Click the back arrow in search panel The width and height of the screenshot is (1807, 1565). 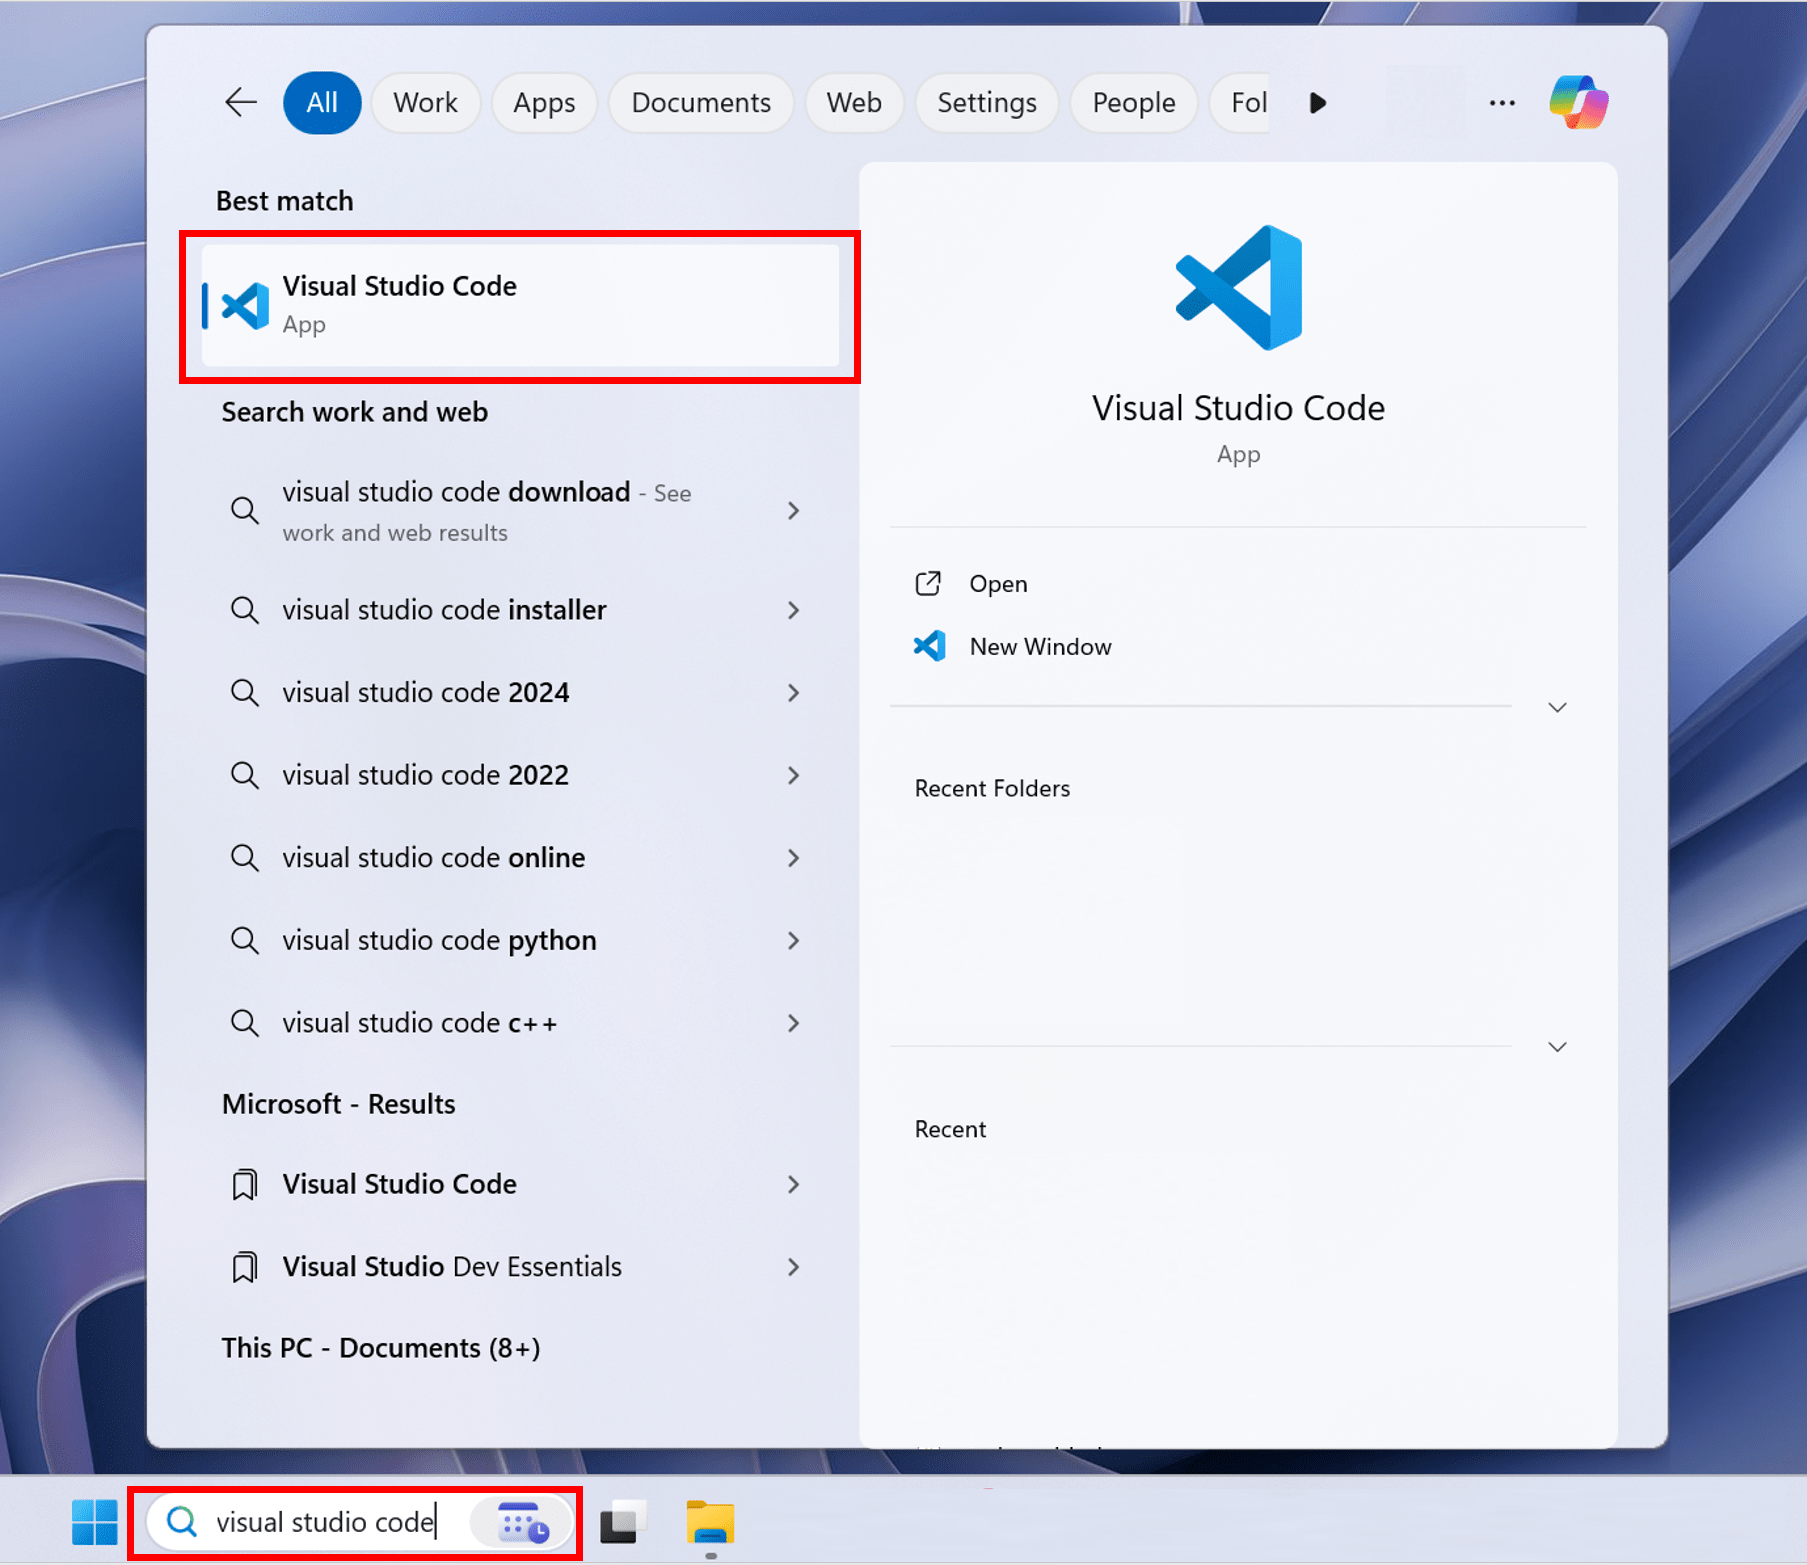click(x=241, y=102)
